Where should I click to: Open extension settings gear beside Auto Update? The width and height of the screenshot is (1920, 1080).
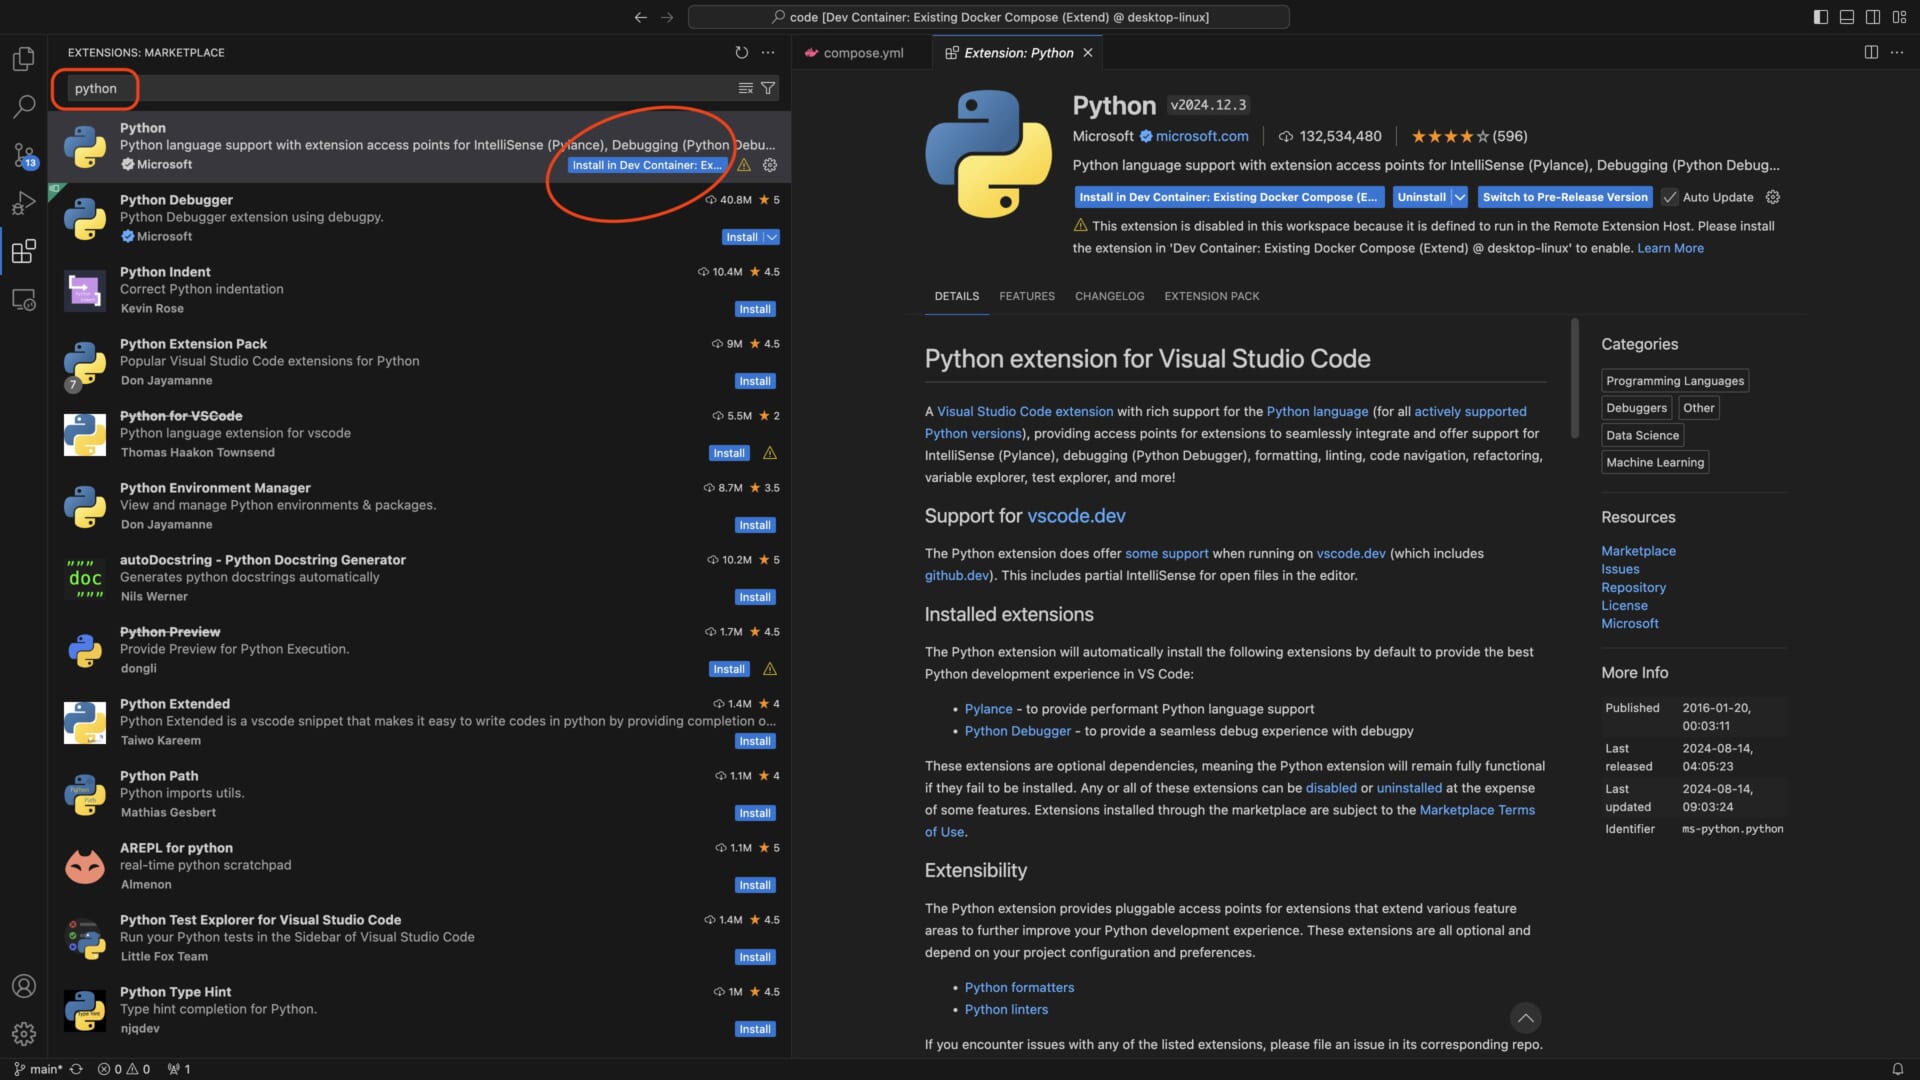tap(1773, 197)
